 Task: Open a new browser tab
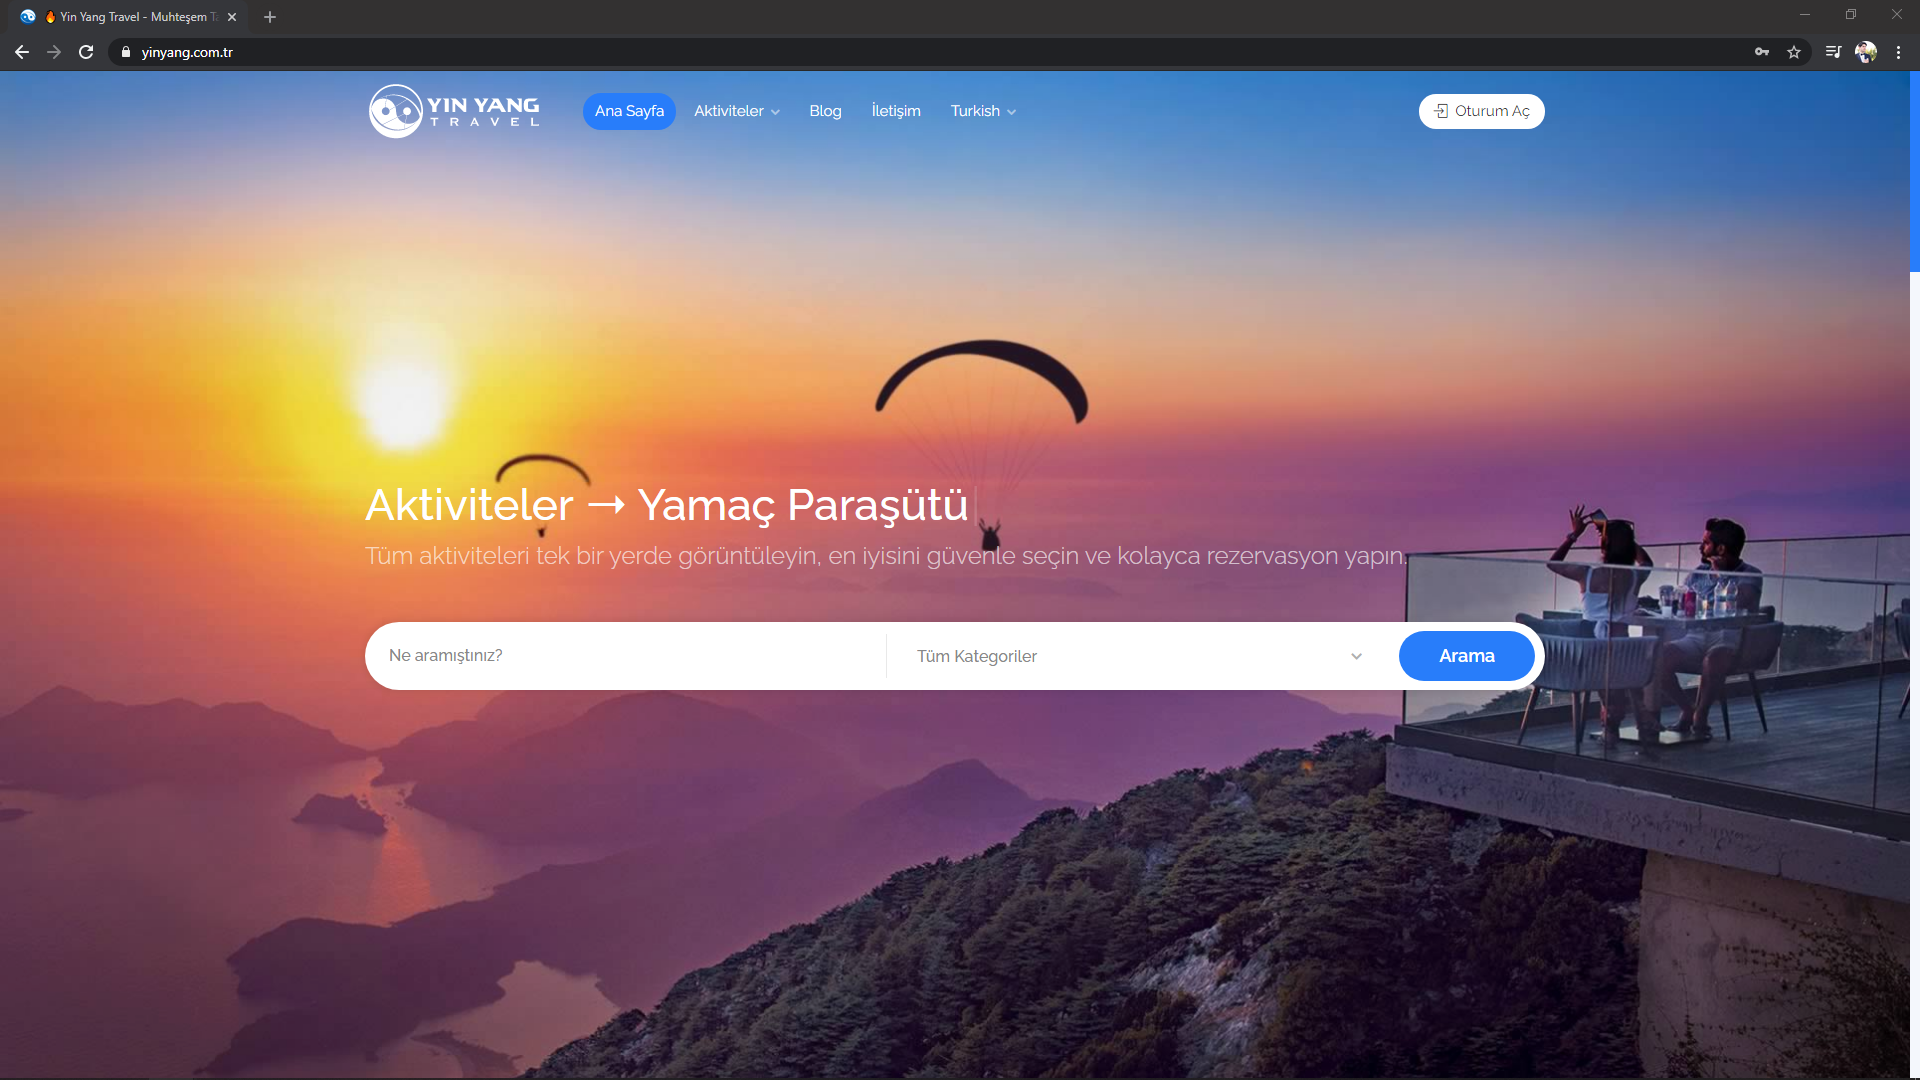(x=270, y=17)
